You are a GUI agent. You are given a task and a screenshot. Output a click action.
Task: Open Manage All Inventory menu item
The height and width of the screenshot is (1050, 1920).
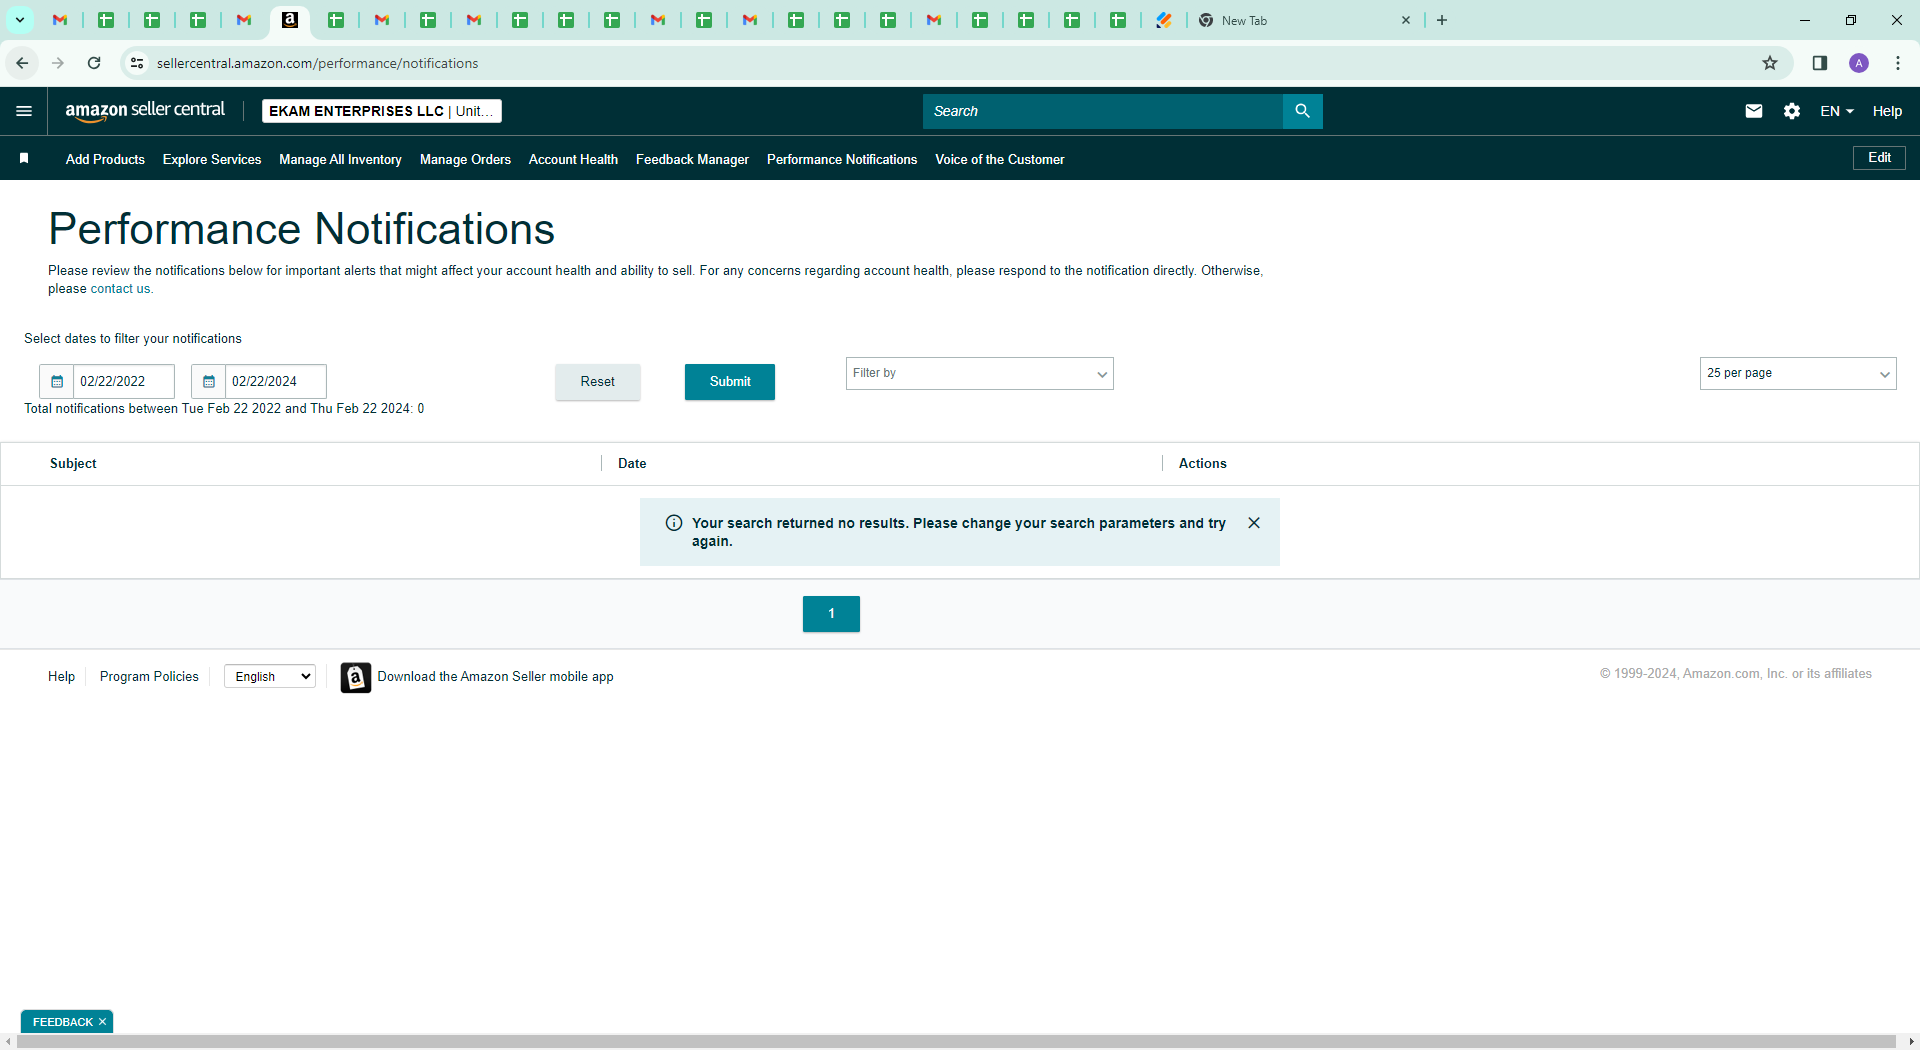(x=340, y=159)
